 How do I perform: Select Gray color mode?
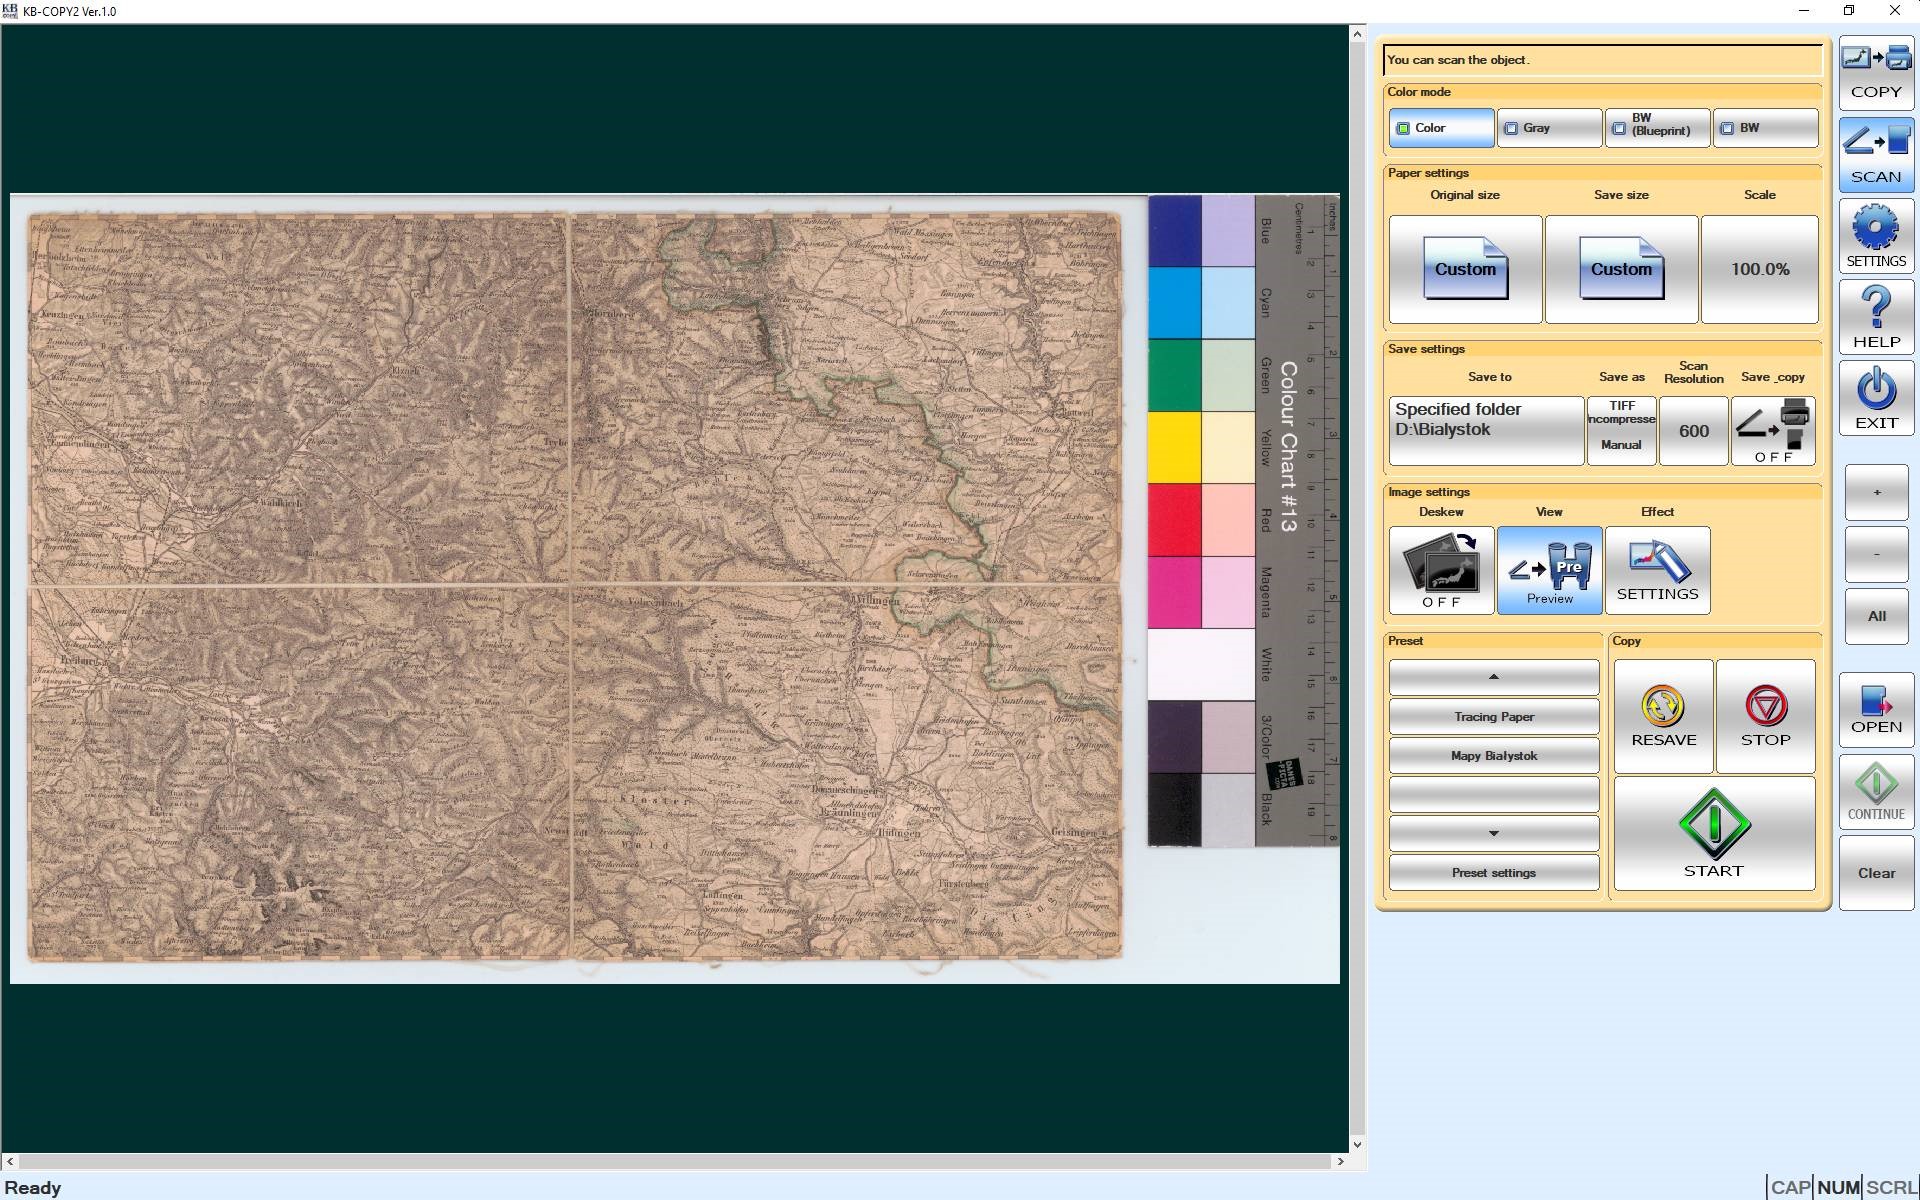coord(1548,128)
